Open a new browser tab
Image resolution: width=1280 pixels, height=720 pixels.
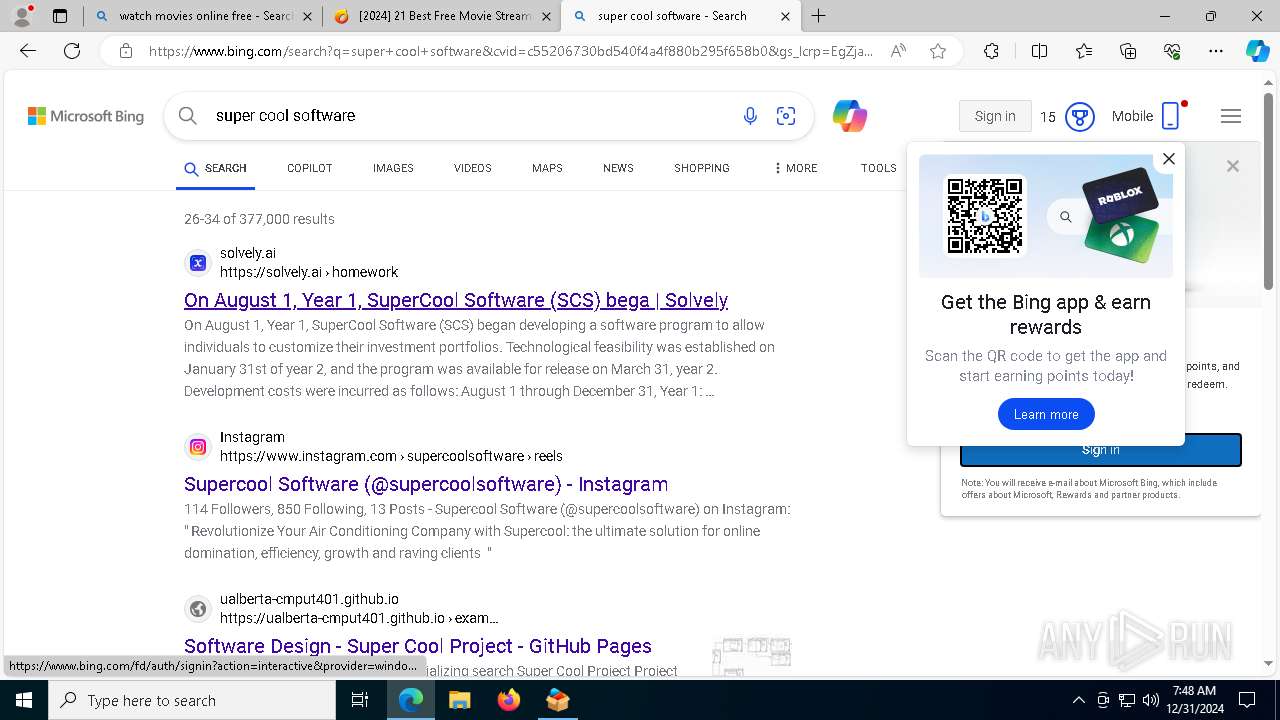pos(818,16)
